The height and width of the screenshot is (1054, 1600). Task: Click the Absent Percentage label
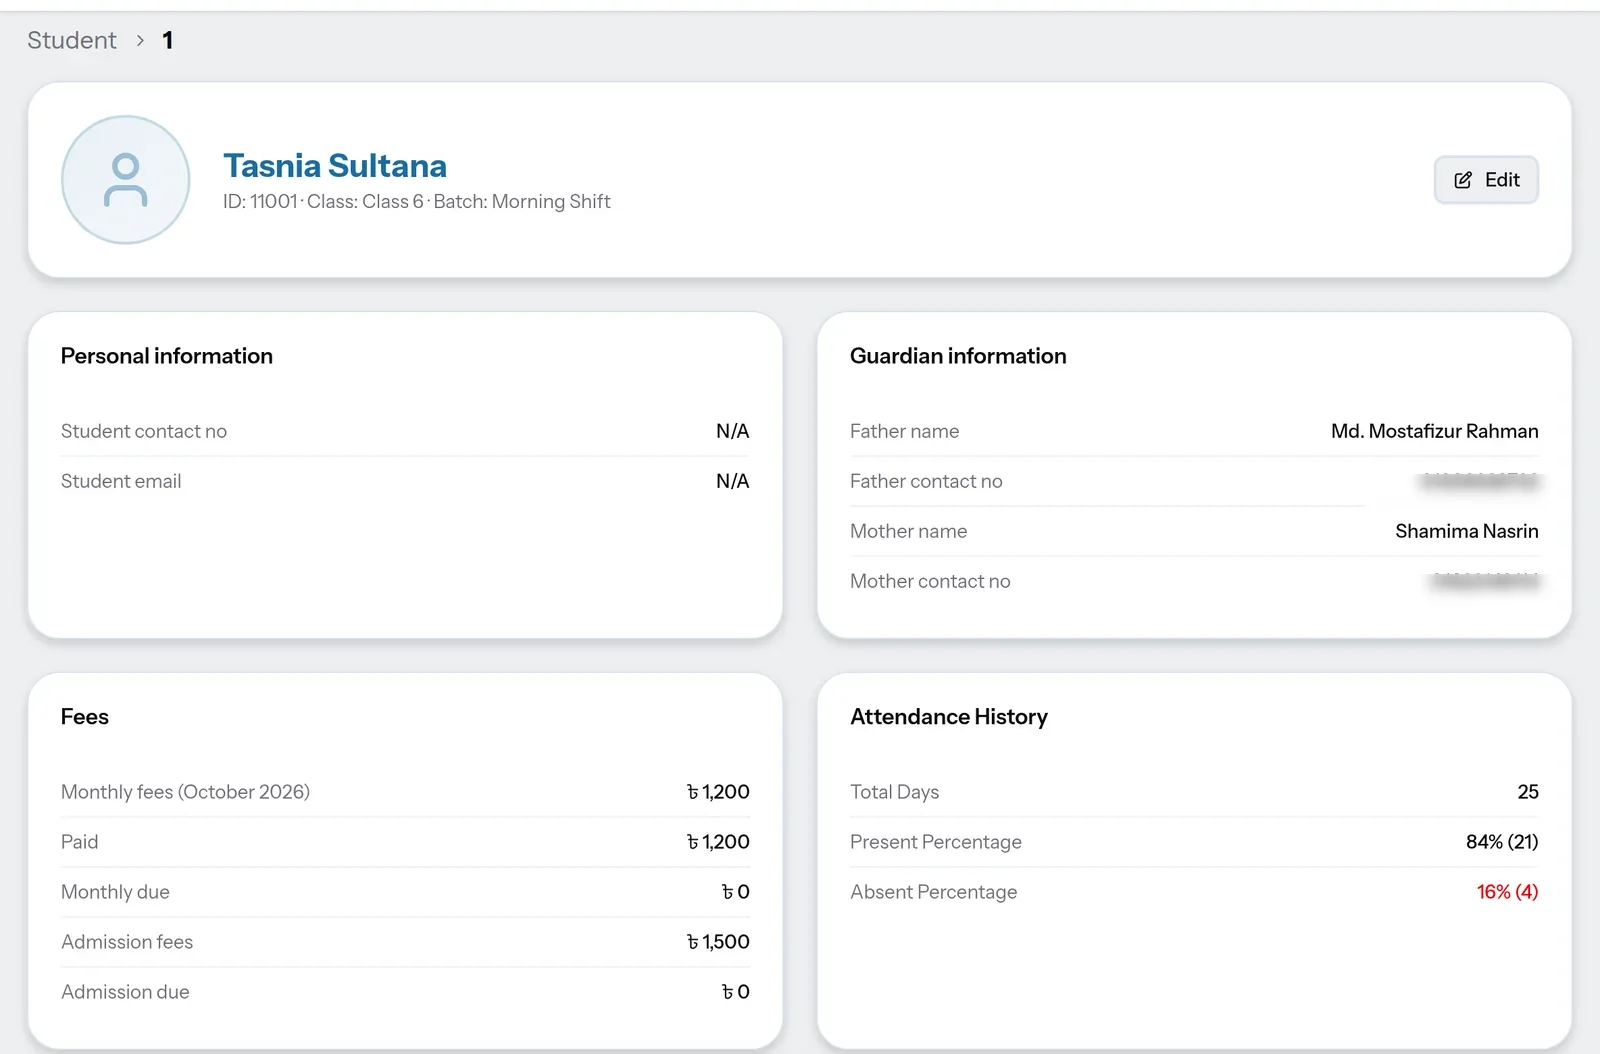pos(934,892)
